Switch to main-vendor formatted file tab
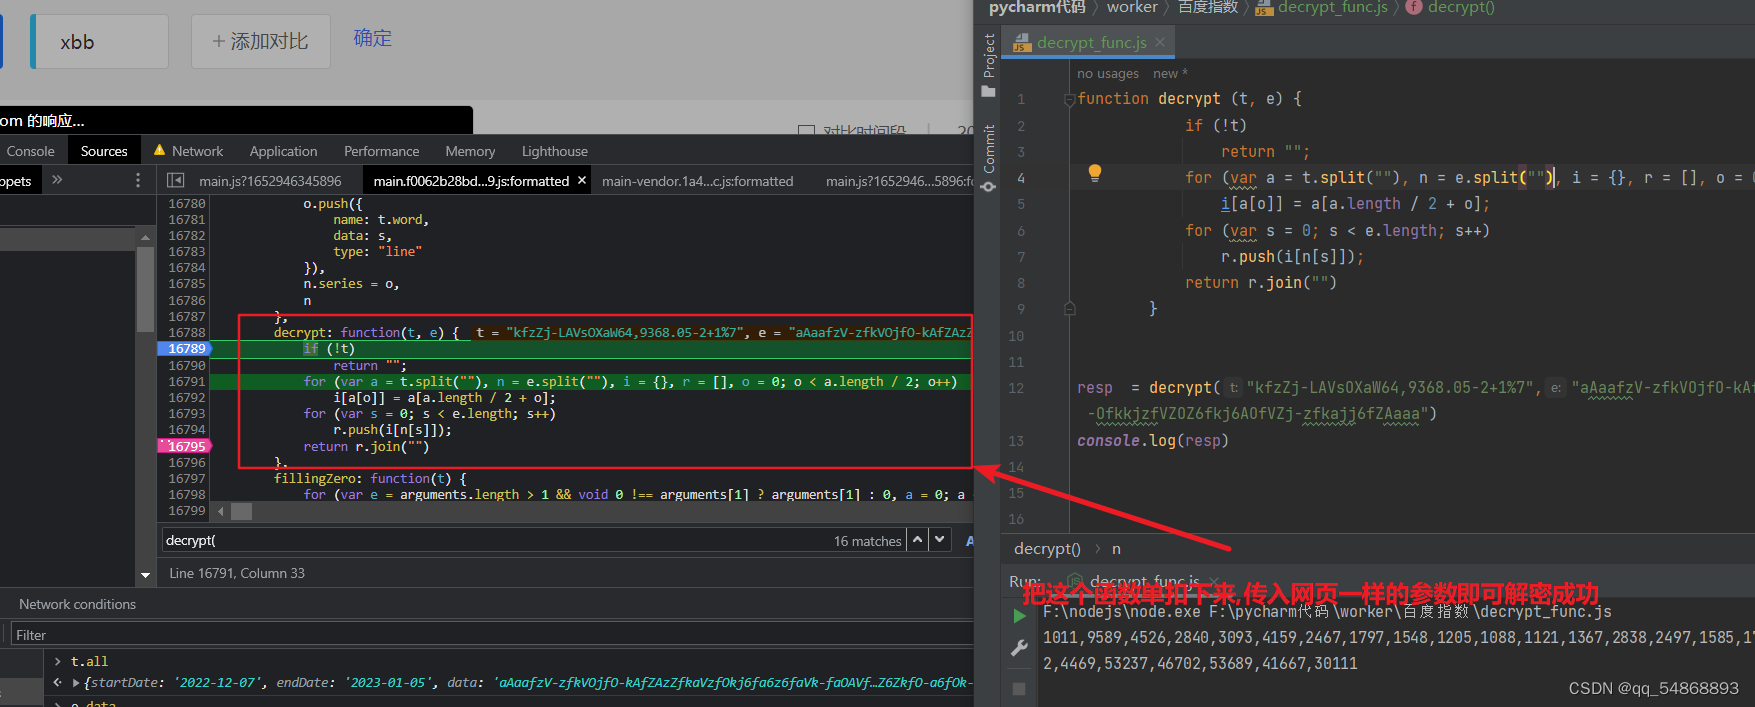Viewport: 1755px width, 707px height. point(697,181)
